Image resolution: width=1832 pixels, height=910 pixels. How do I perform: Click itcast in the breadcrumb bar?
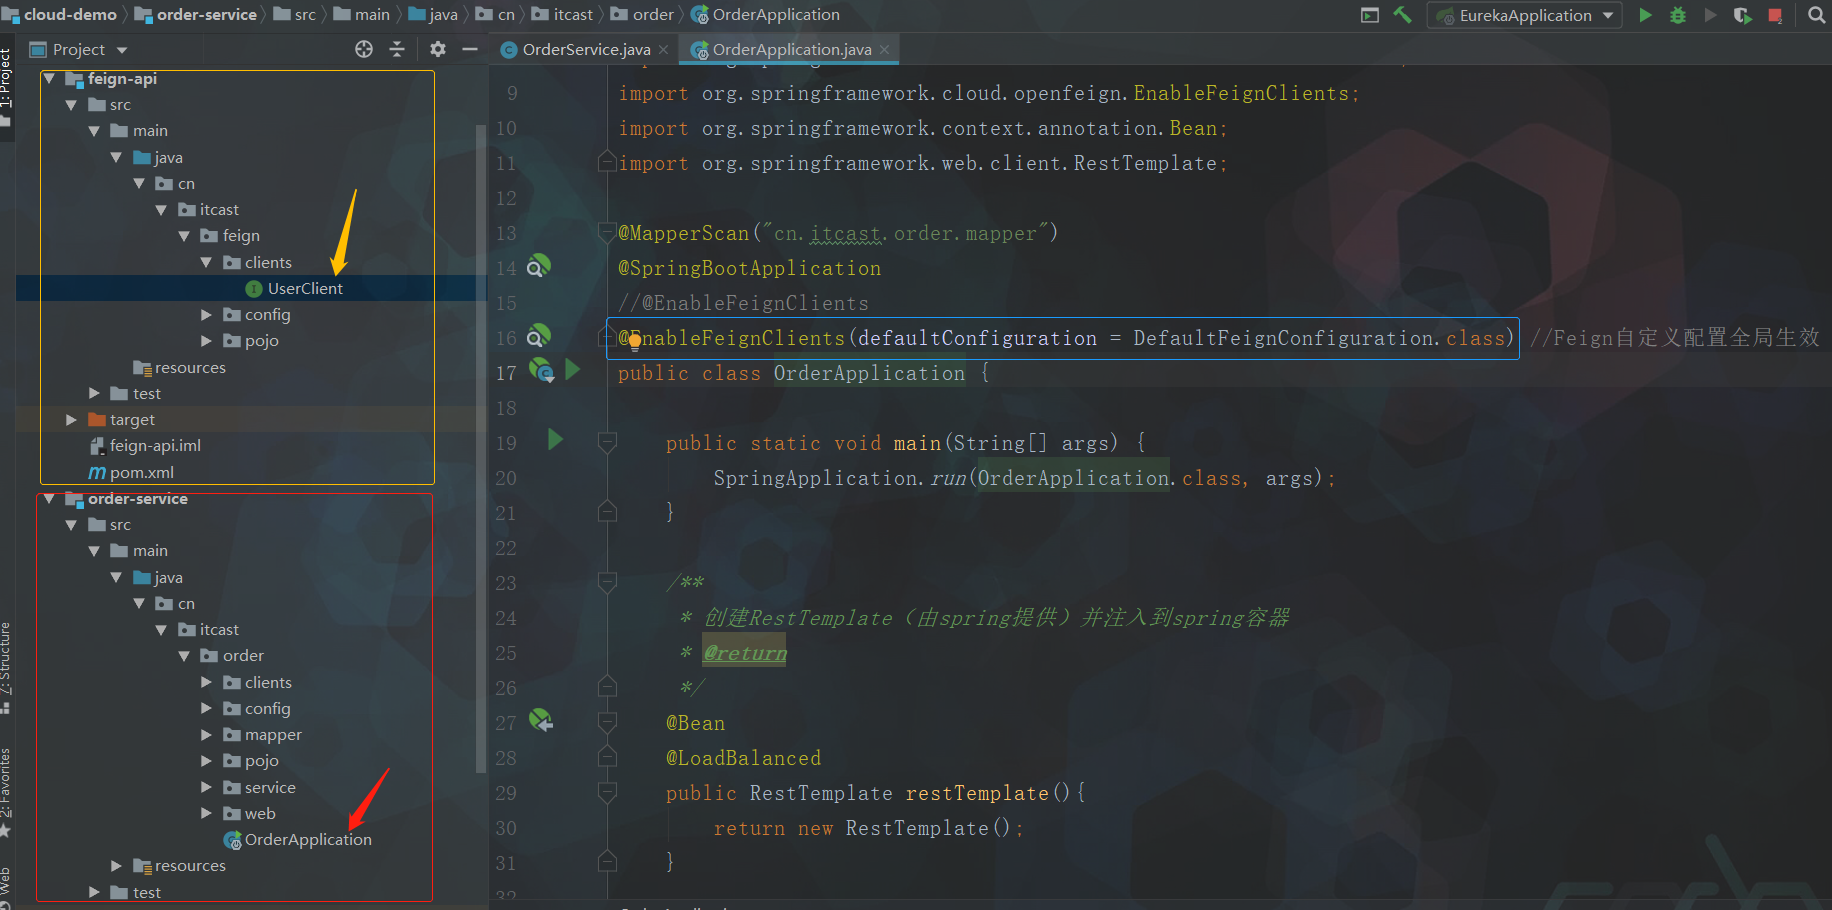pos(573,15)
